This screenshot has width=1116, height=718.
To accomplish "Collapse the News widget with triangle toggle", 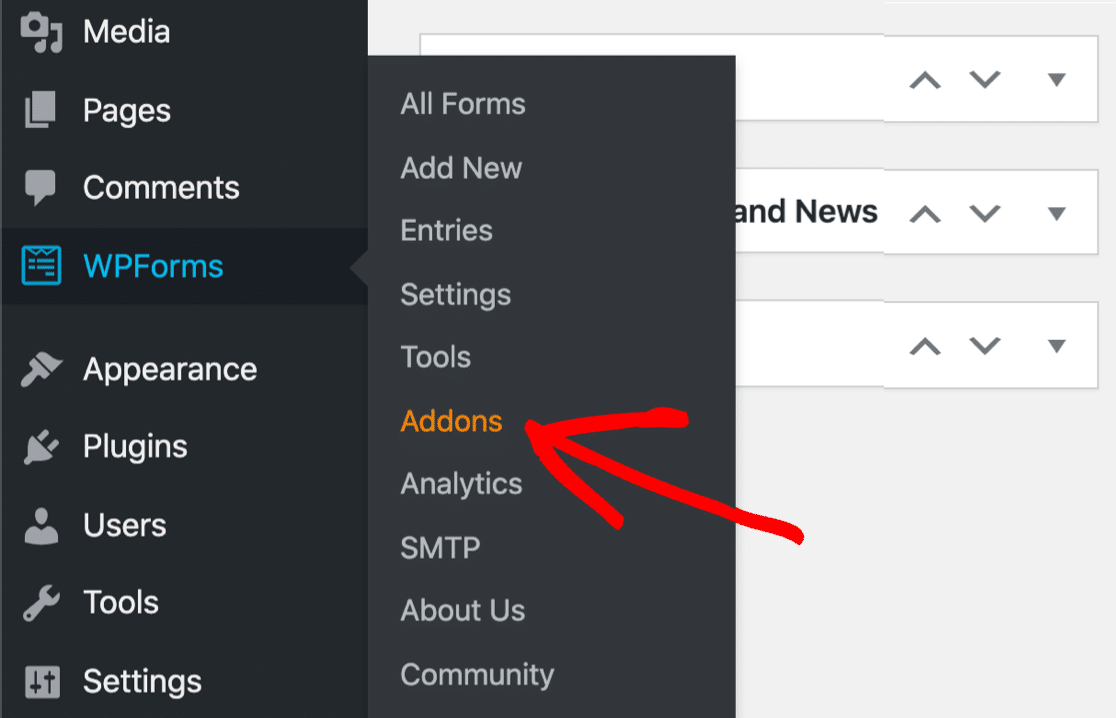I will [1056, 213].
